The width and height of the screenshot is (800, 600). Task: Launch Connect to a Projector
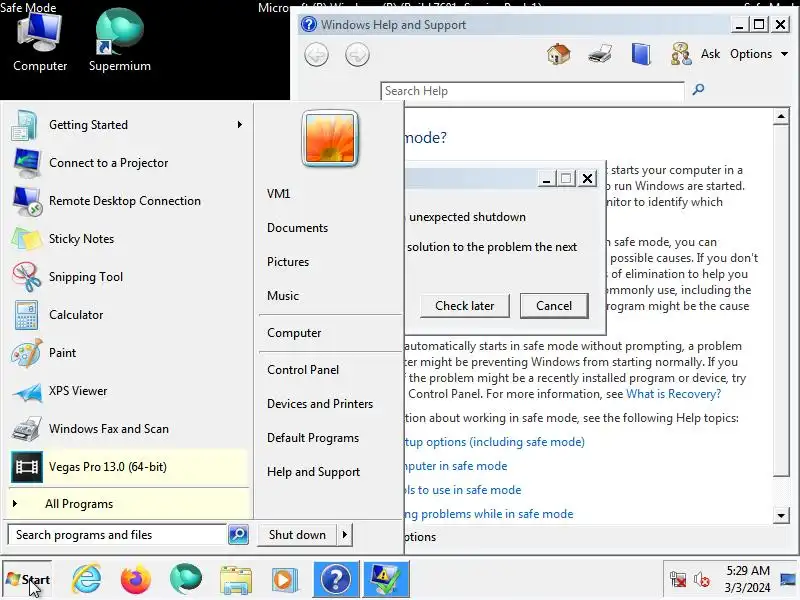[x=128, y=163]
